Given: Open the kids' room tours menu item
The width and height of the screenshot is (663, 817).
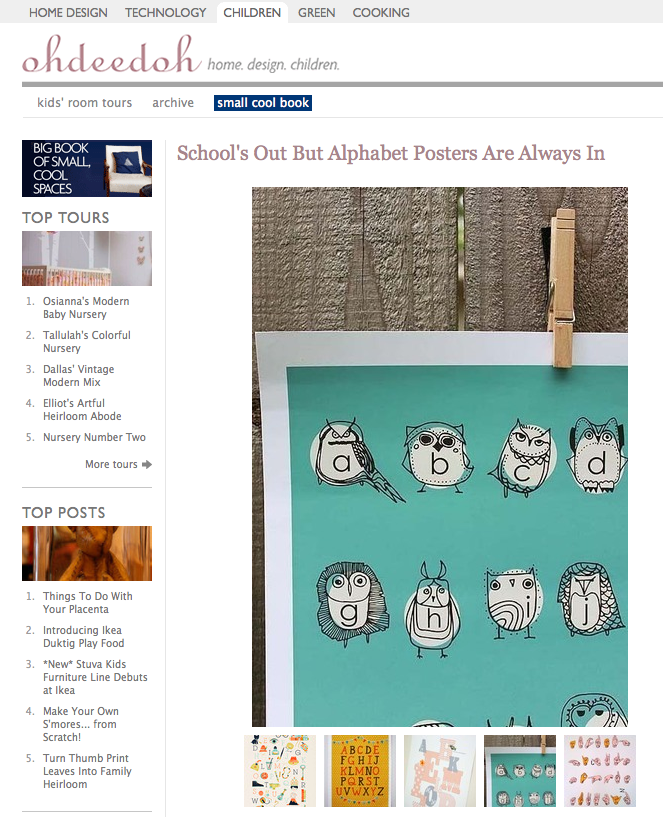Looking at the screenshot, I should (84, 103).
